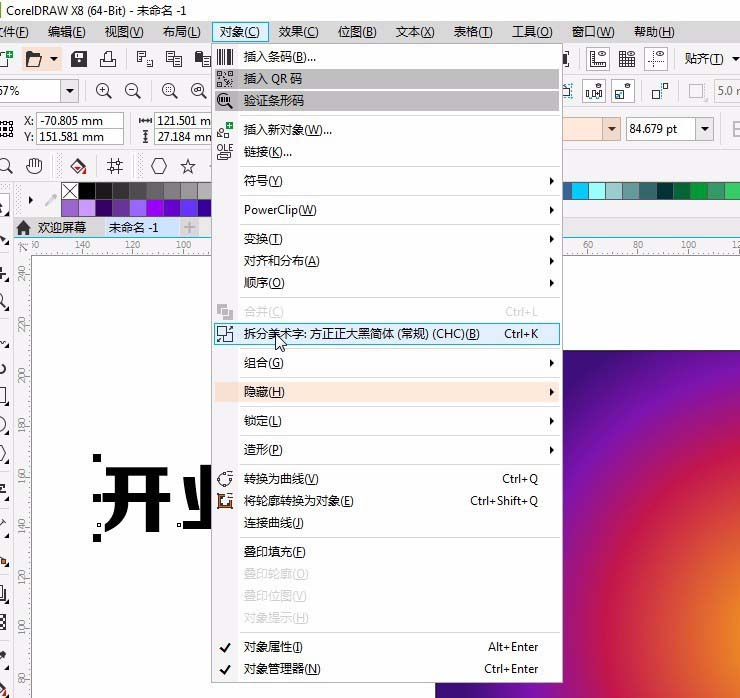The width and height of the screenshot is (740, 698).
Task: Open the Edit (编辑) menu
Action: tap(67, 32)
